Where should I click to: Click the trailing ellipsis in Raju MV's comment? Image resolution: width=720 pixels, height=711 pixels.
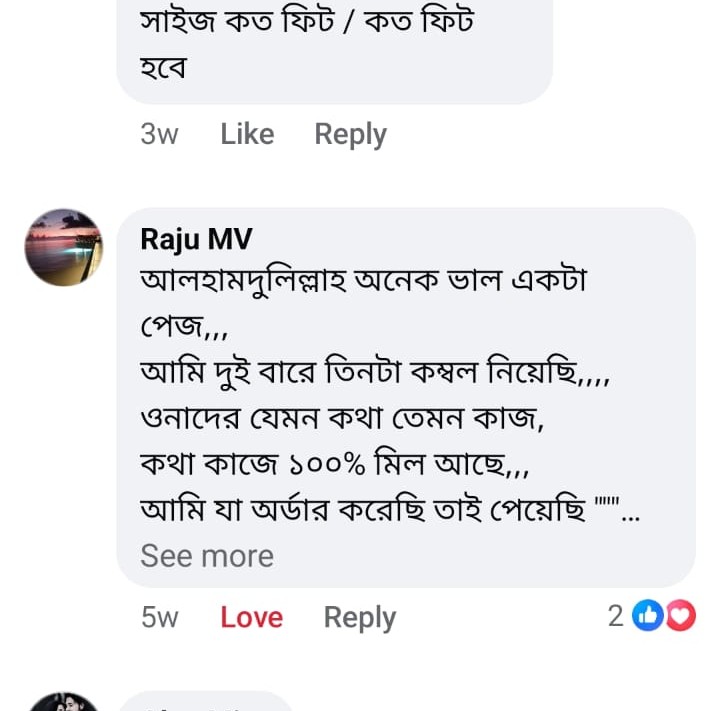tap(630, 512)
